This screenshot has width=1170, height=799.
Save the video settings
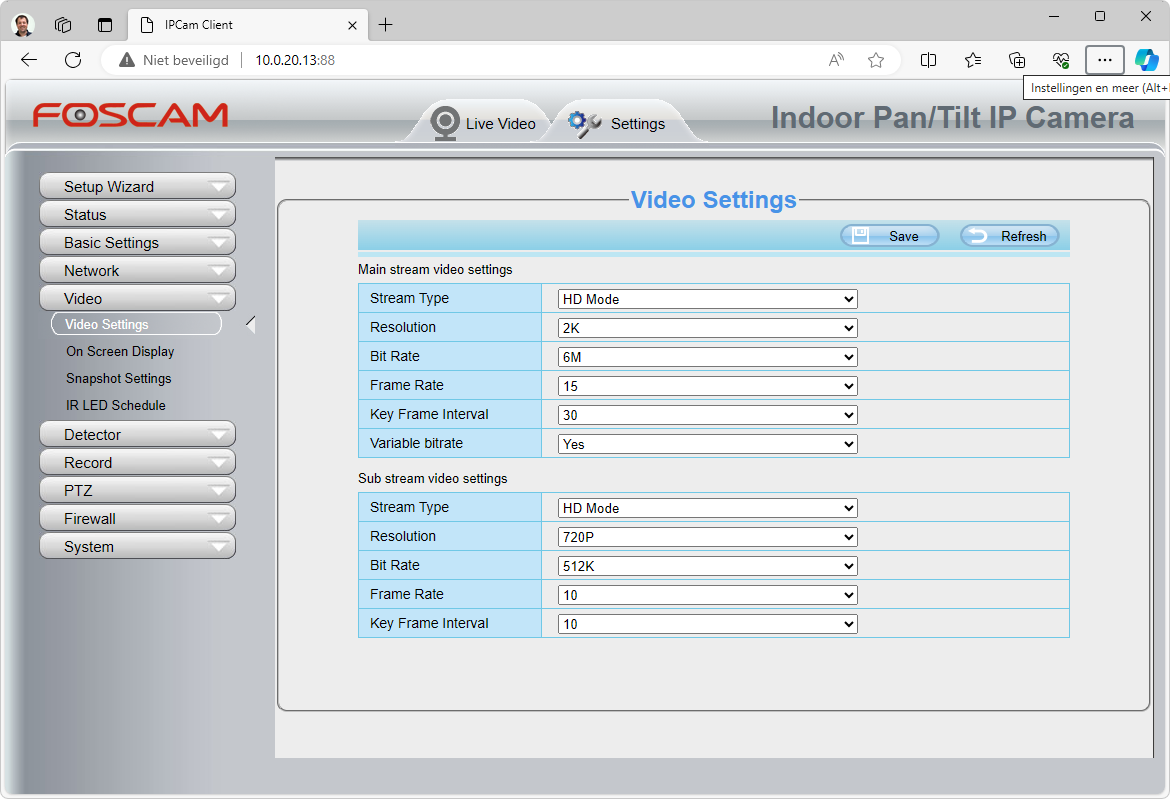889,236
